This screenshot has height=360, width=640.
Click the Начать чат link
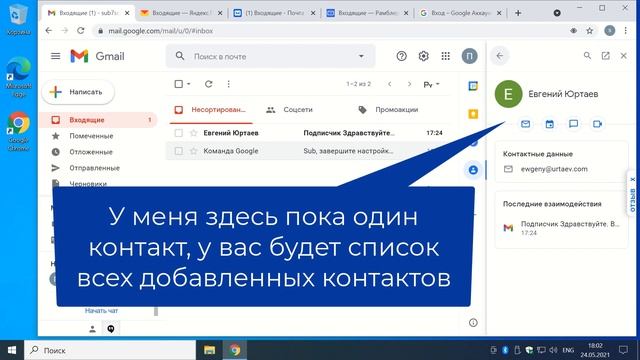[x=101, y=311]
